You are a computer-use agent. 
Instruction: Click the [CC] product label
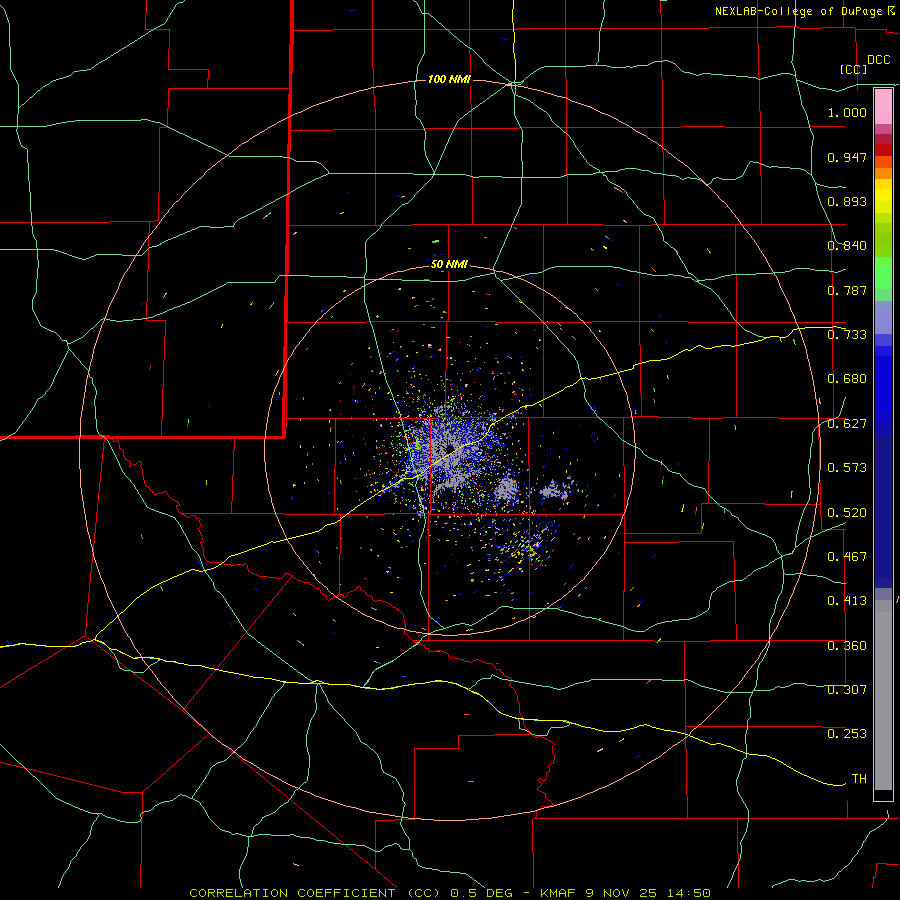[x=854, y=69]
